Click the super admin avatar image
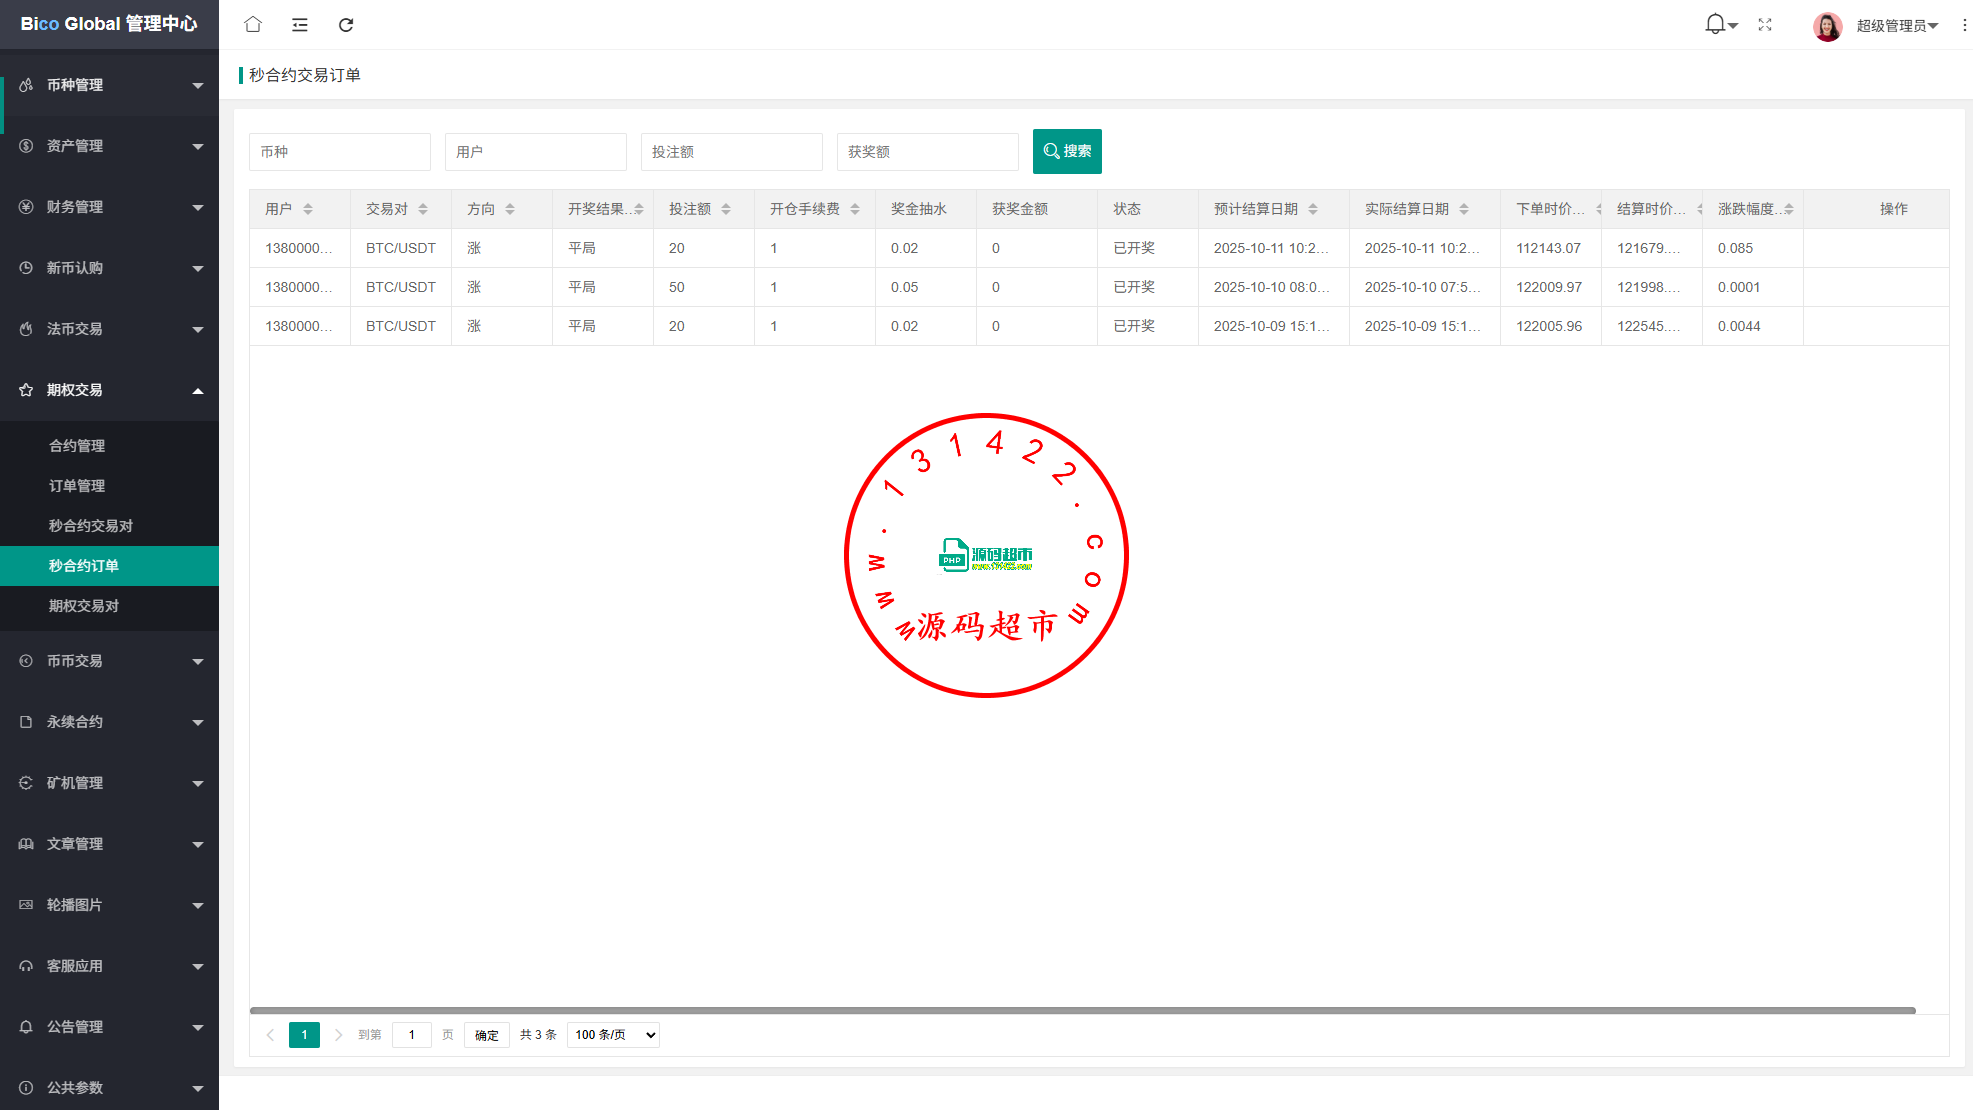 click(1827, 26)
